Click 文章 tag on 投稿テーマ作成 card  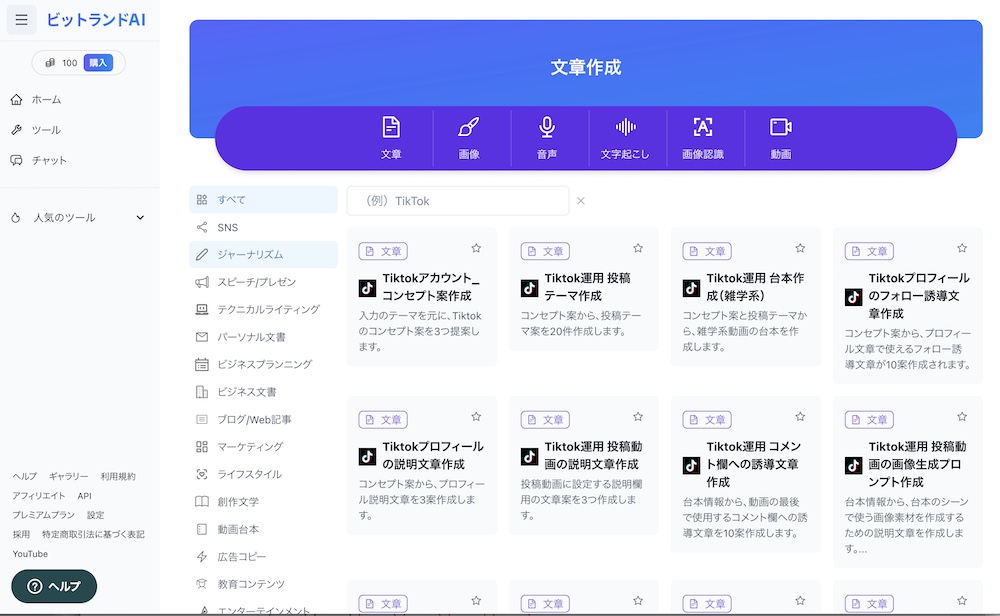[545, 251]
